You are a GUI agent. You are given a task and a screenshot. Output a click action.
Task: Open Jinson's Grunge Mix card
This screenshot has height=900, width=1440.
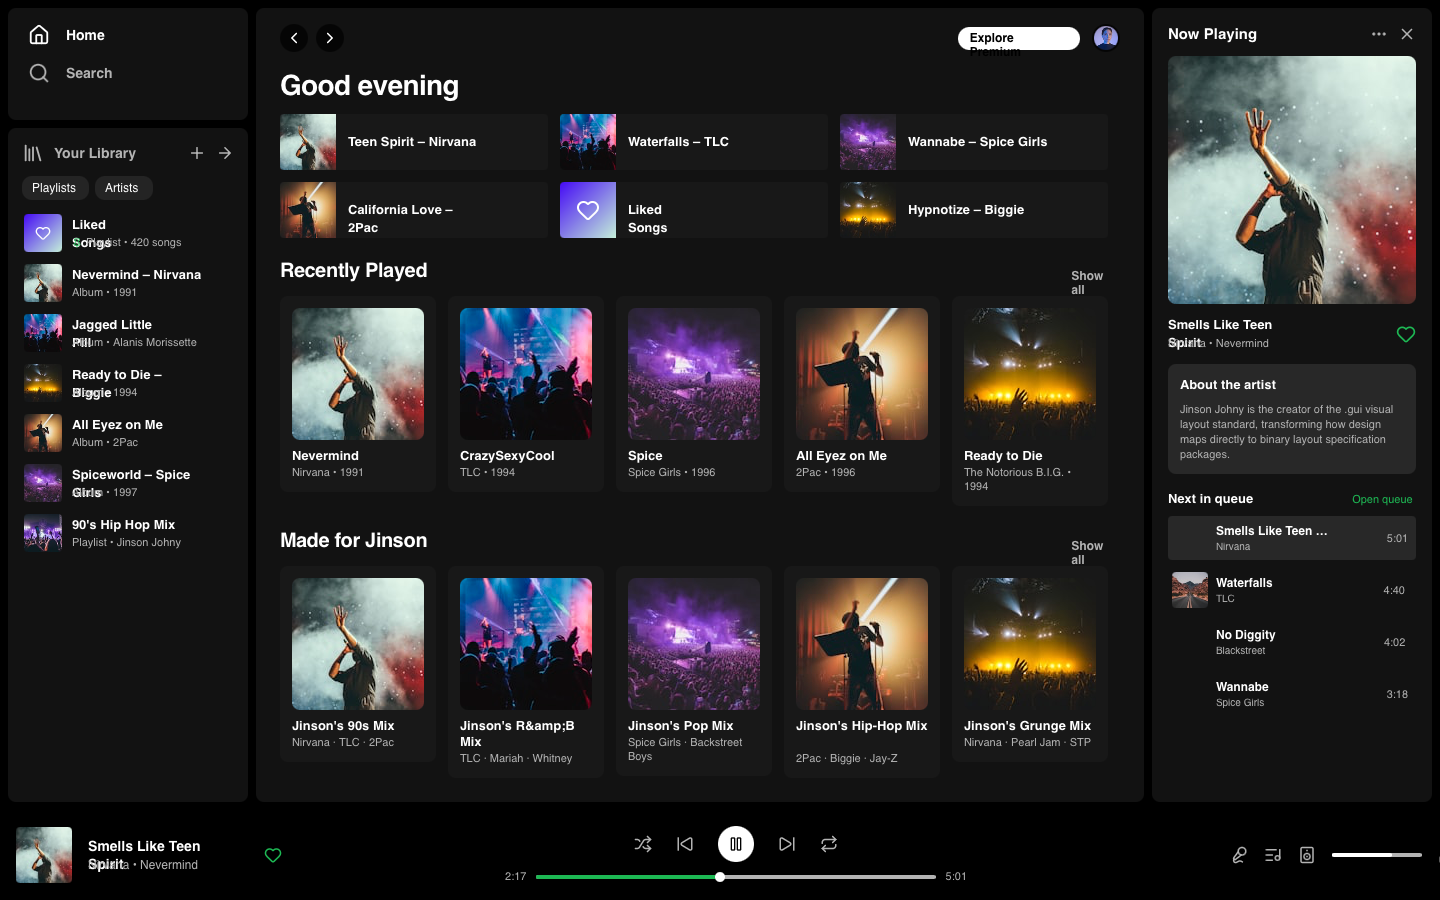tap(1030, 664)
